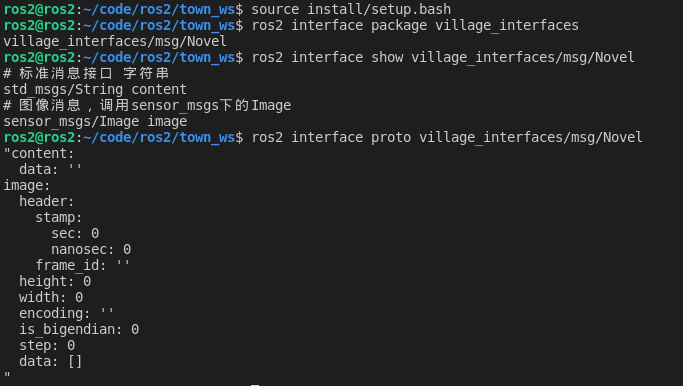Click the 'std_msgs/String content' line

pos(95,89)
